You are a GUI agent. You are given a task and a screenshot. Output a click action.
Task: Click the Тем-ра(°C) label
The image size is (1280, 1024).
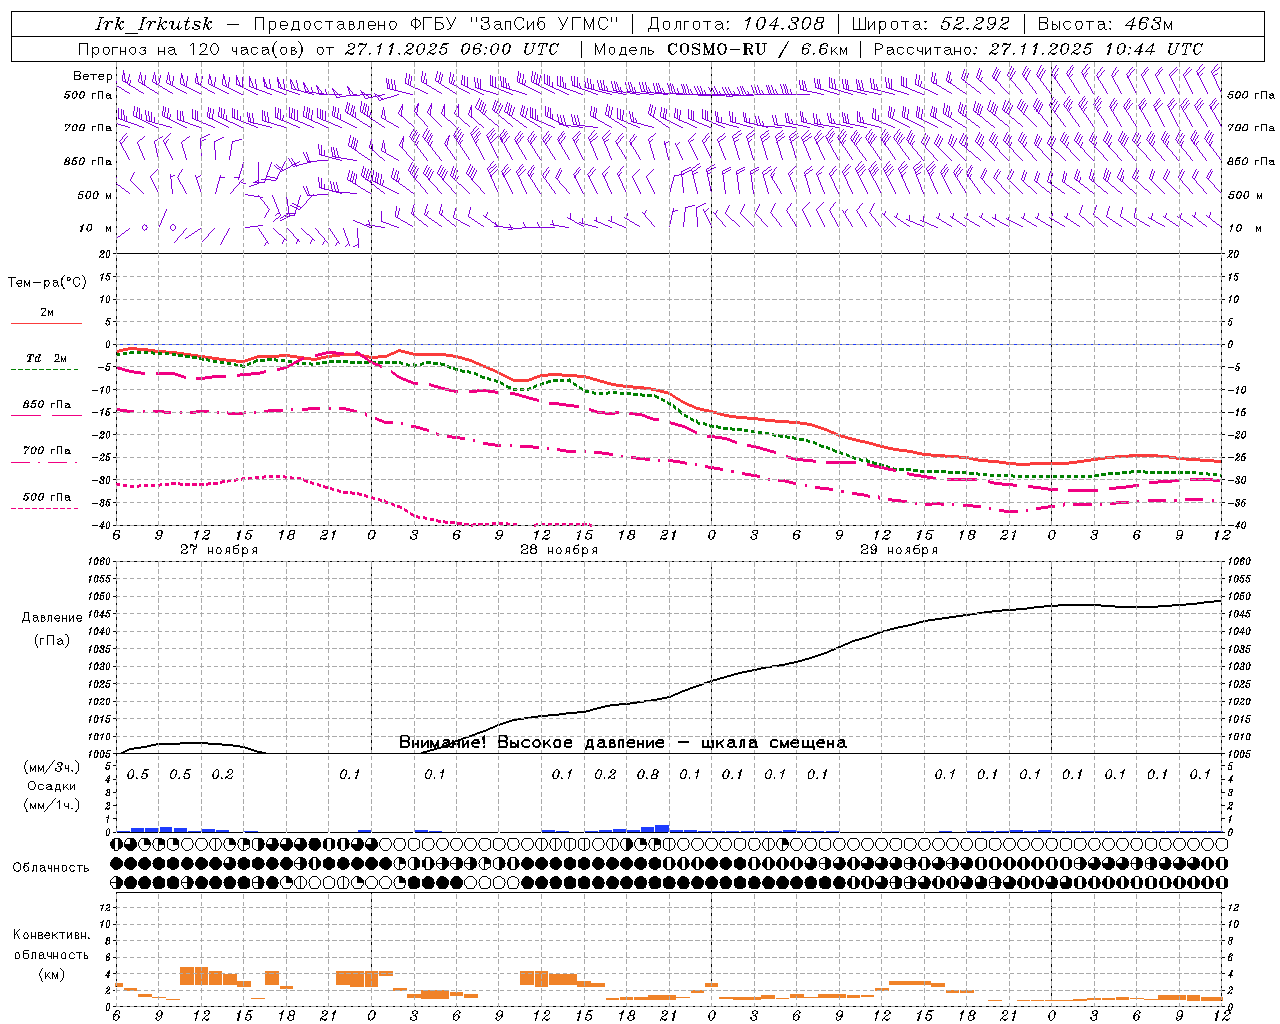pos(47,283)
